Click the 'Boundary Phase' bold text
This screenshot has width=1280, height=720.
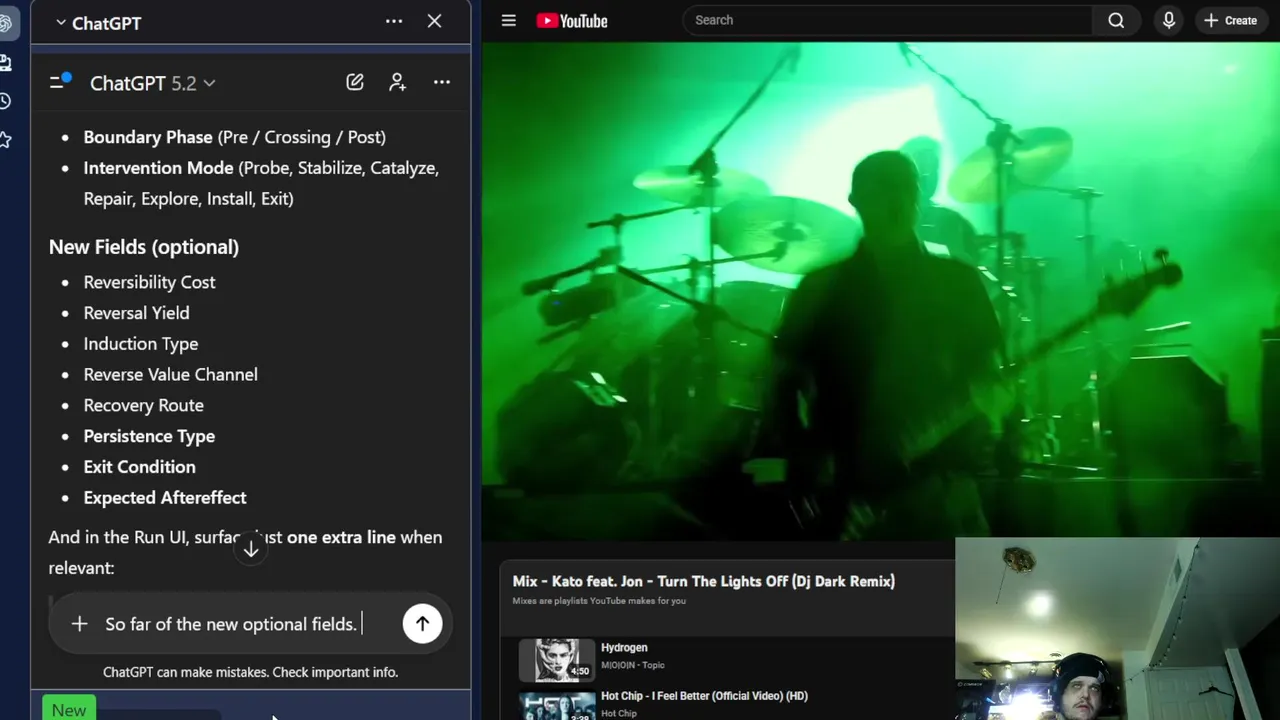(x=148, y=137)
